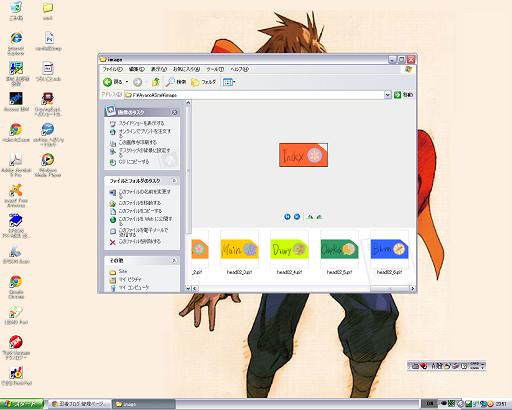
Task: Open マイ ピクチャ in Other places
Action: [130, 279]
